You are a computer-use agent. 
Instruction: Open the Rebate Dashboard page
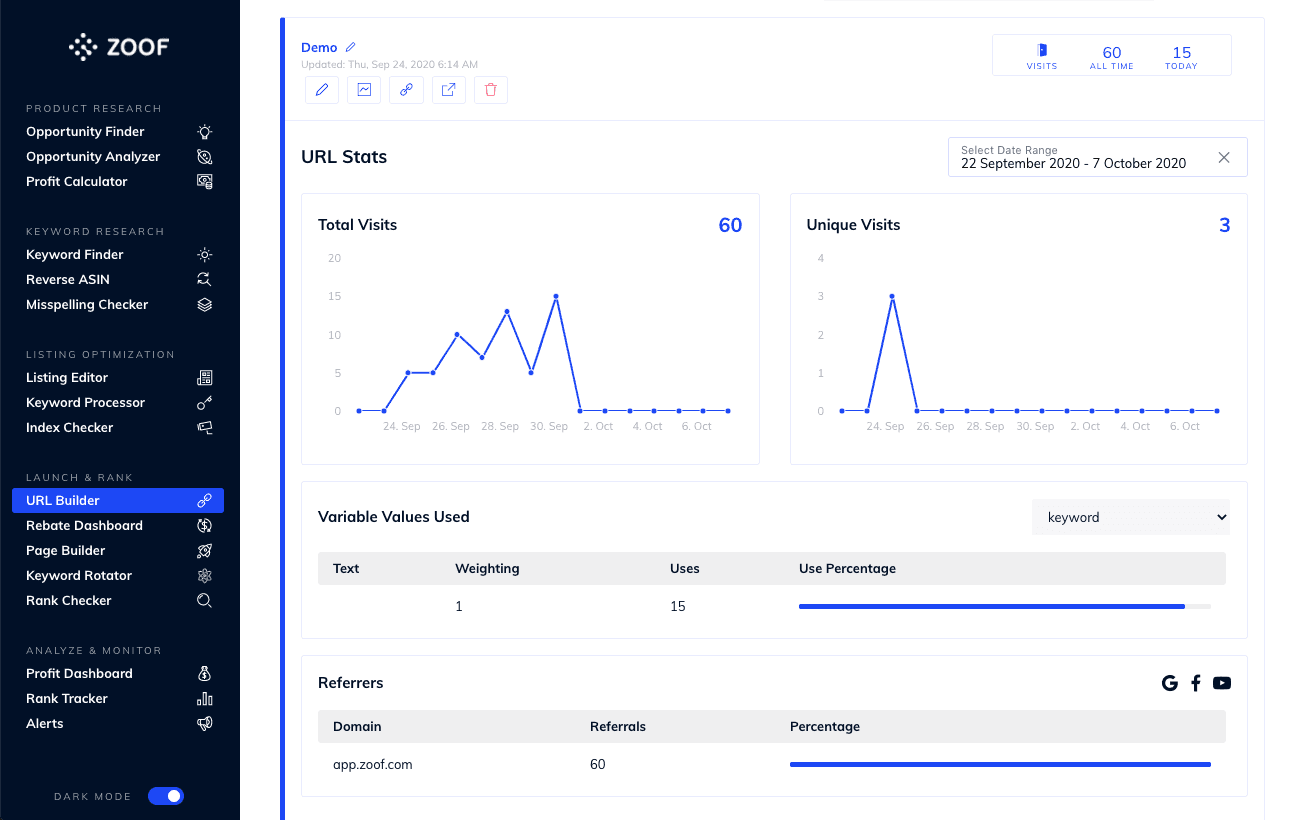point(84,525)
